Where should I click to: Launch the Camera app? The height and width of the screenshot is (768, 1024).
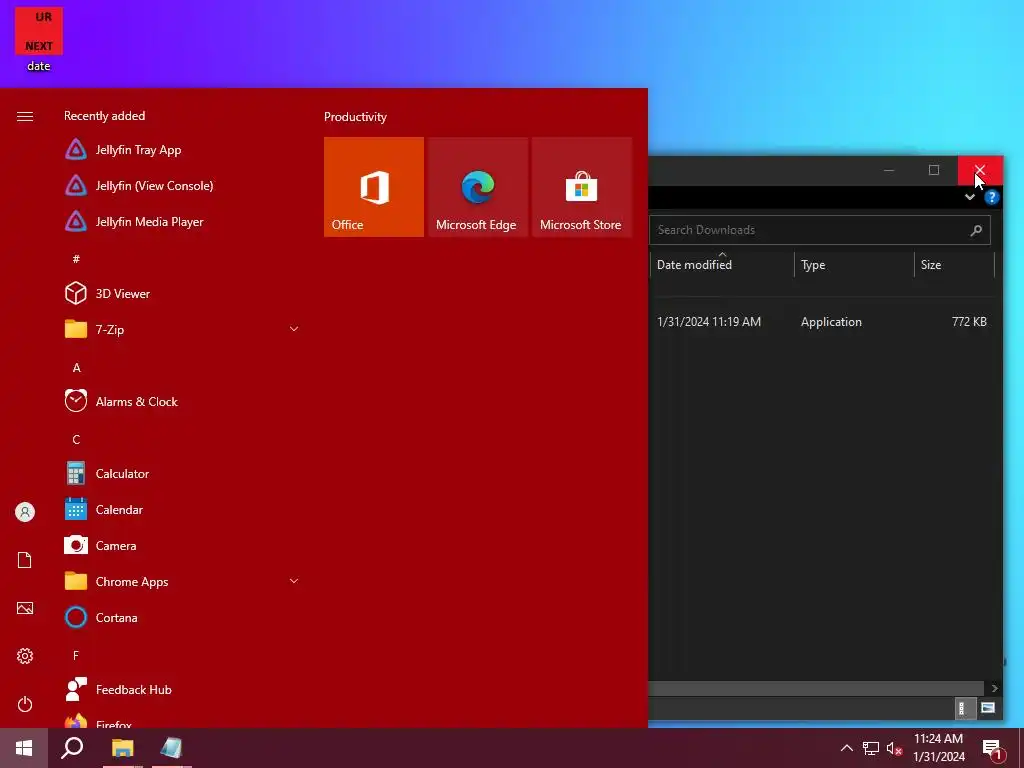point(181,545)
